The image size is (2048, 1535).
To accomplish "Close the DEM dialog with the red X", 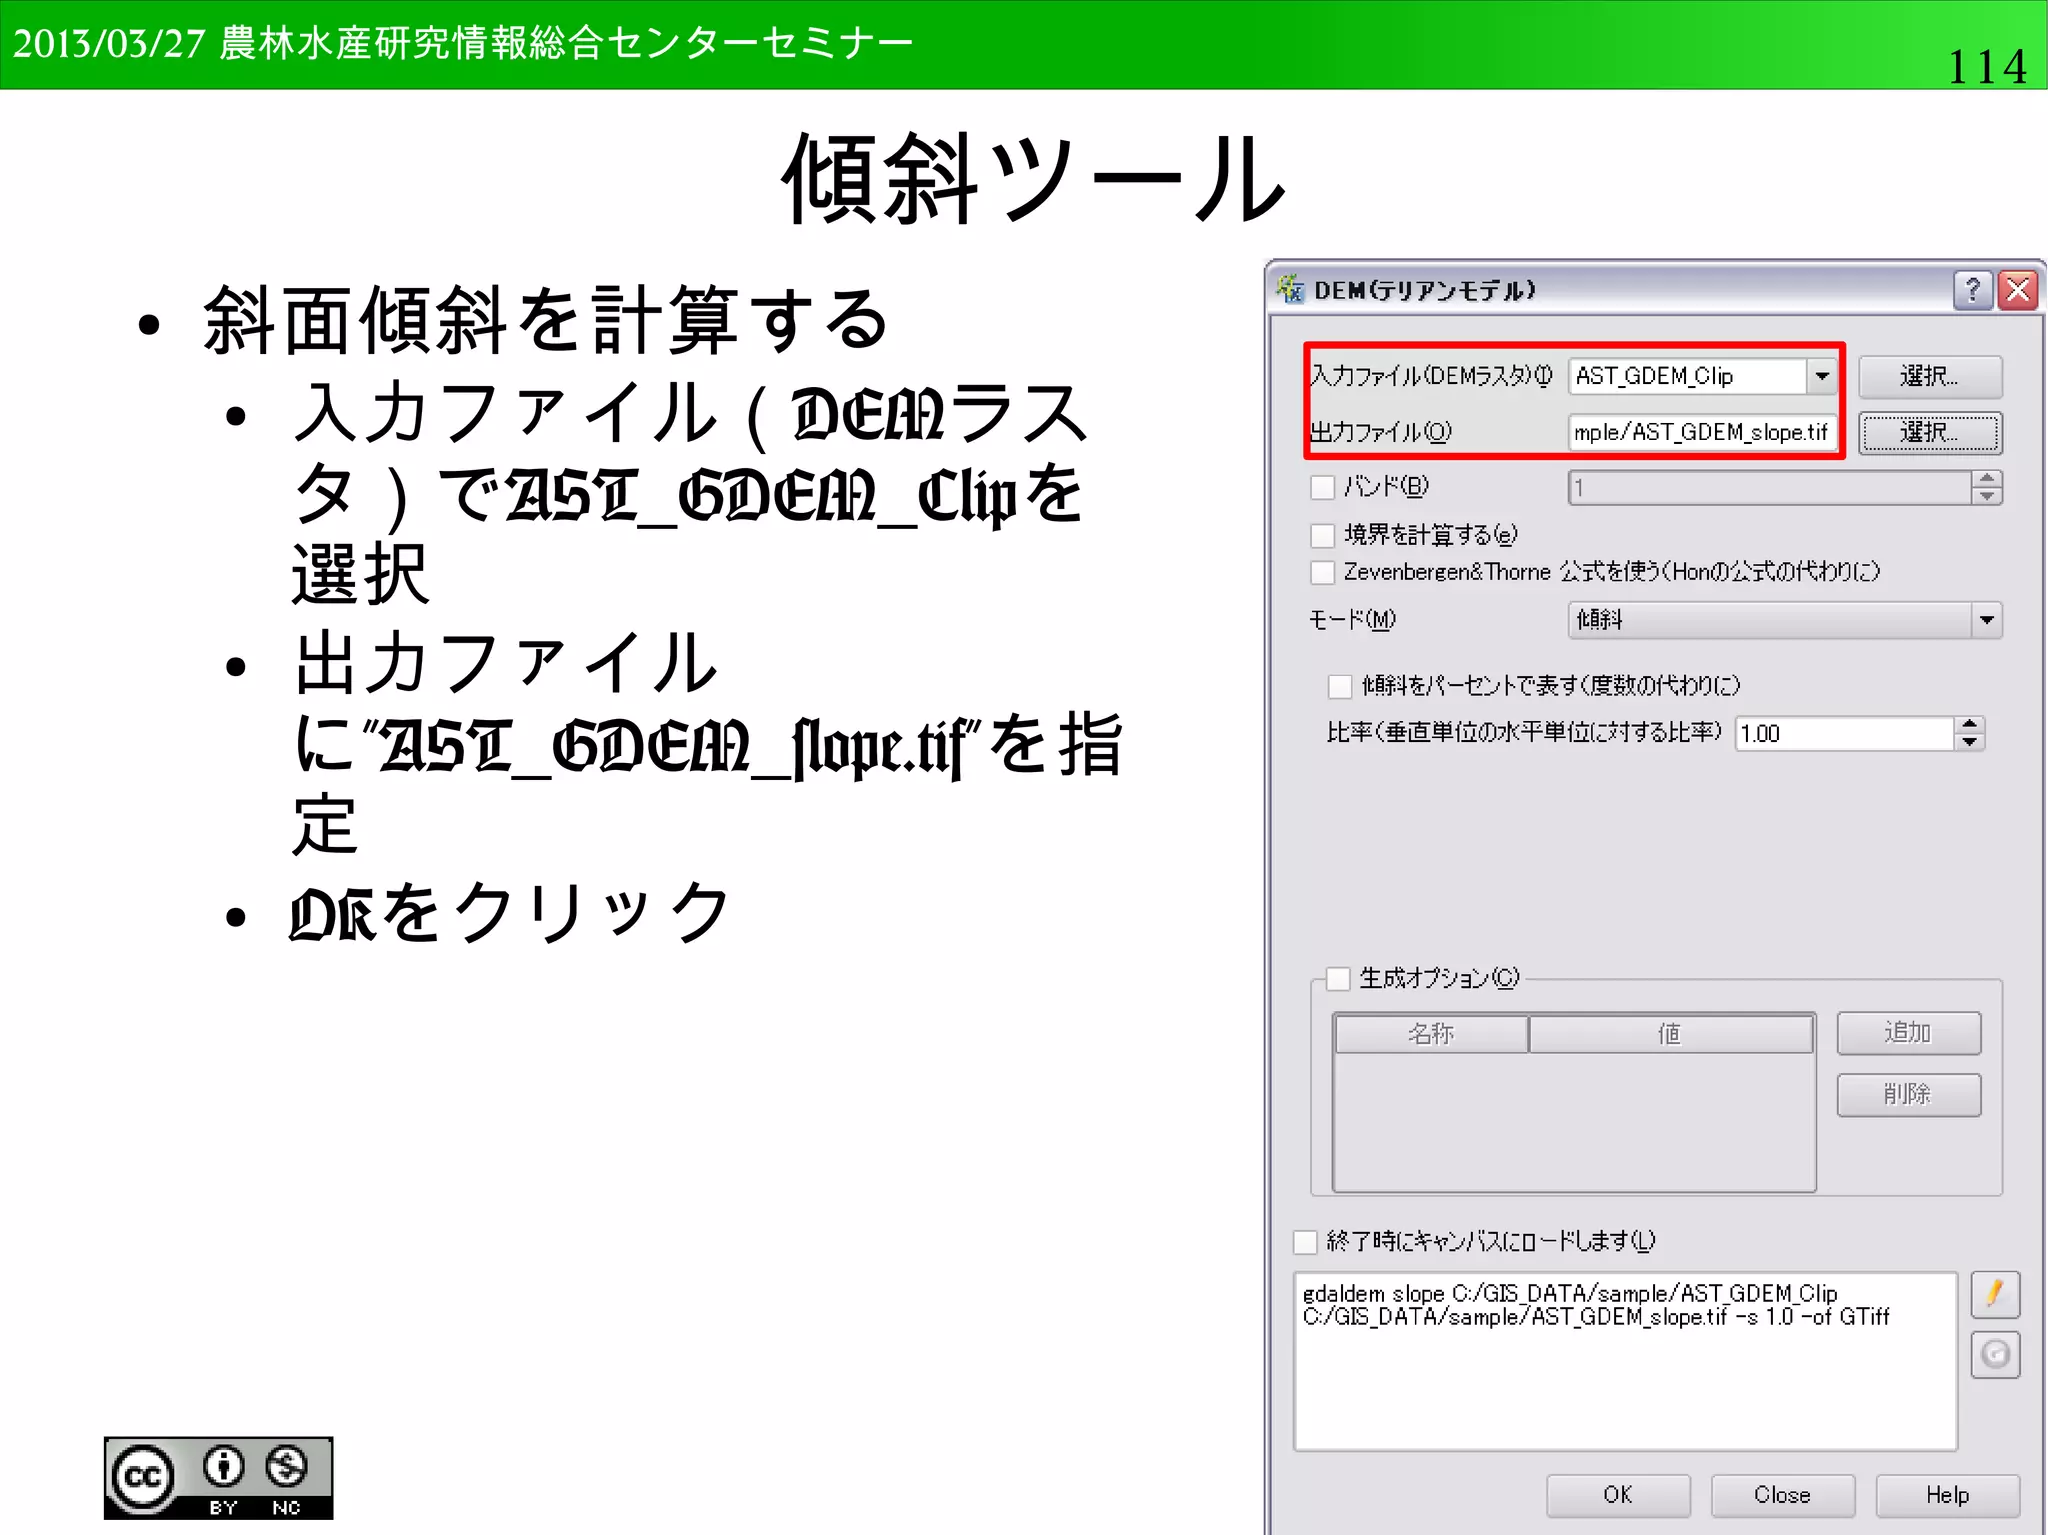I will coord(2018,290).
